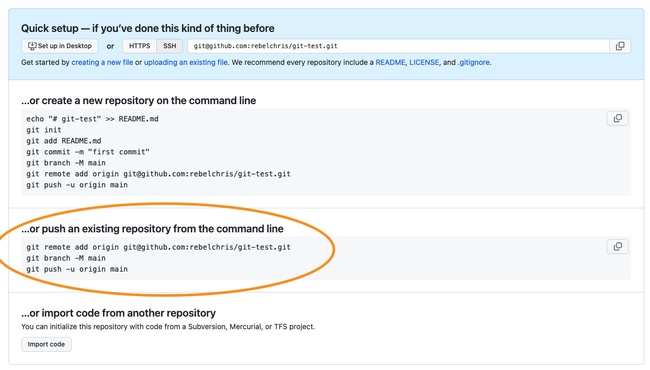Copy the create new repository commands
This screenshot has width=650, height=370.
point(617,118)
